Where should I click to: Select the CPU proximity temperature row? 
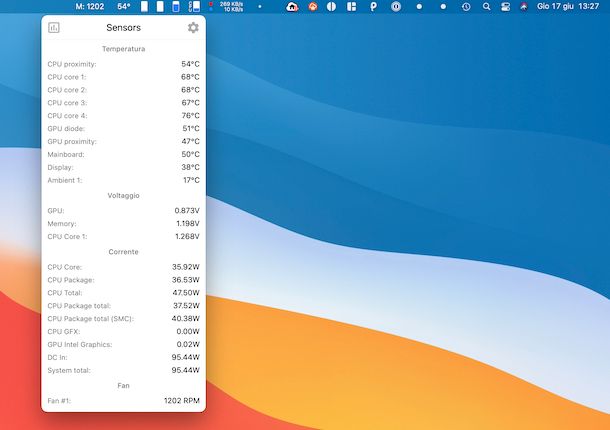coord(123,64)
